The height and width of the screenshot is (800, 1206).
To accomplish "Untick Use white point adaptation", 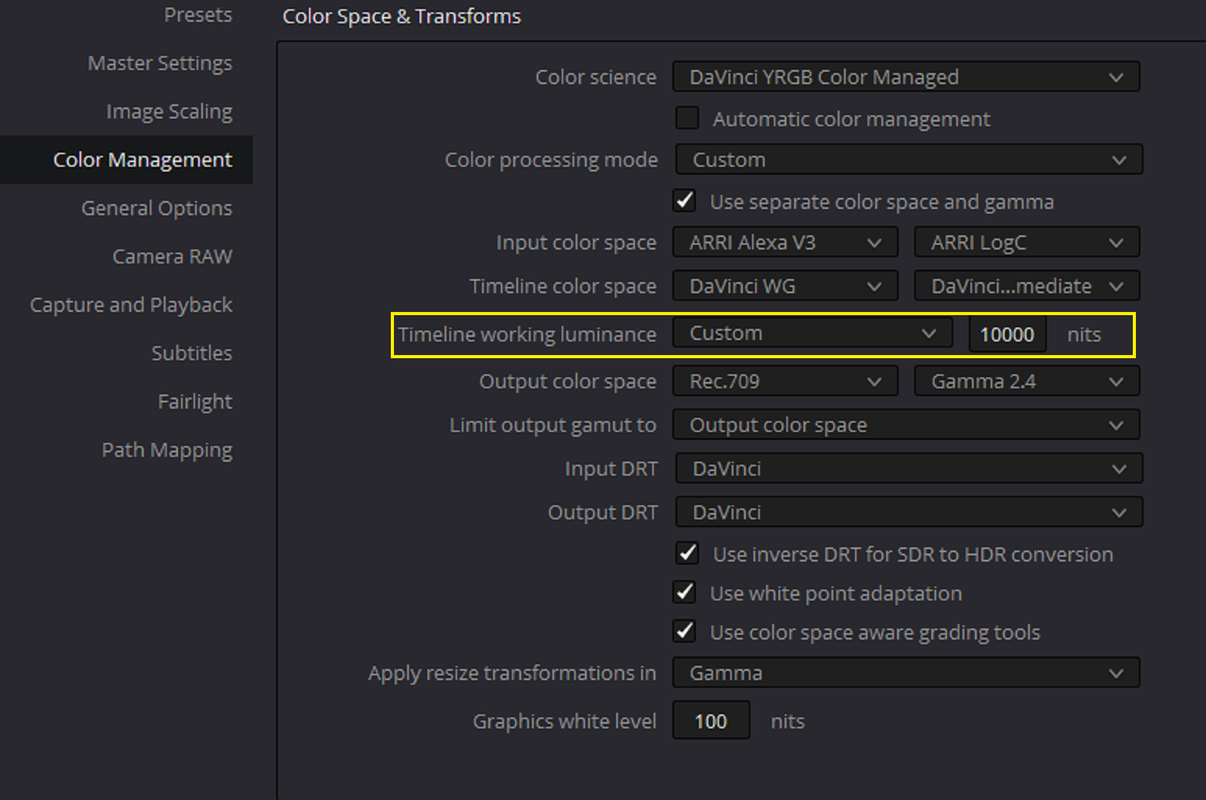I will pyautogui.click(x=685, y=592).
